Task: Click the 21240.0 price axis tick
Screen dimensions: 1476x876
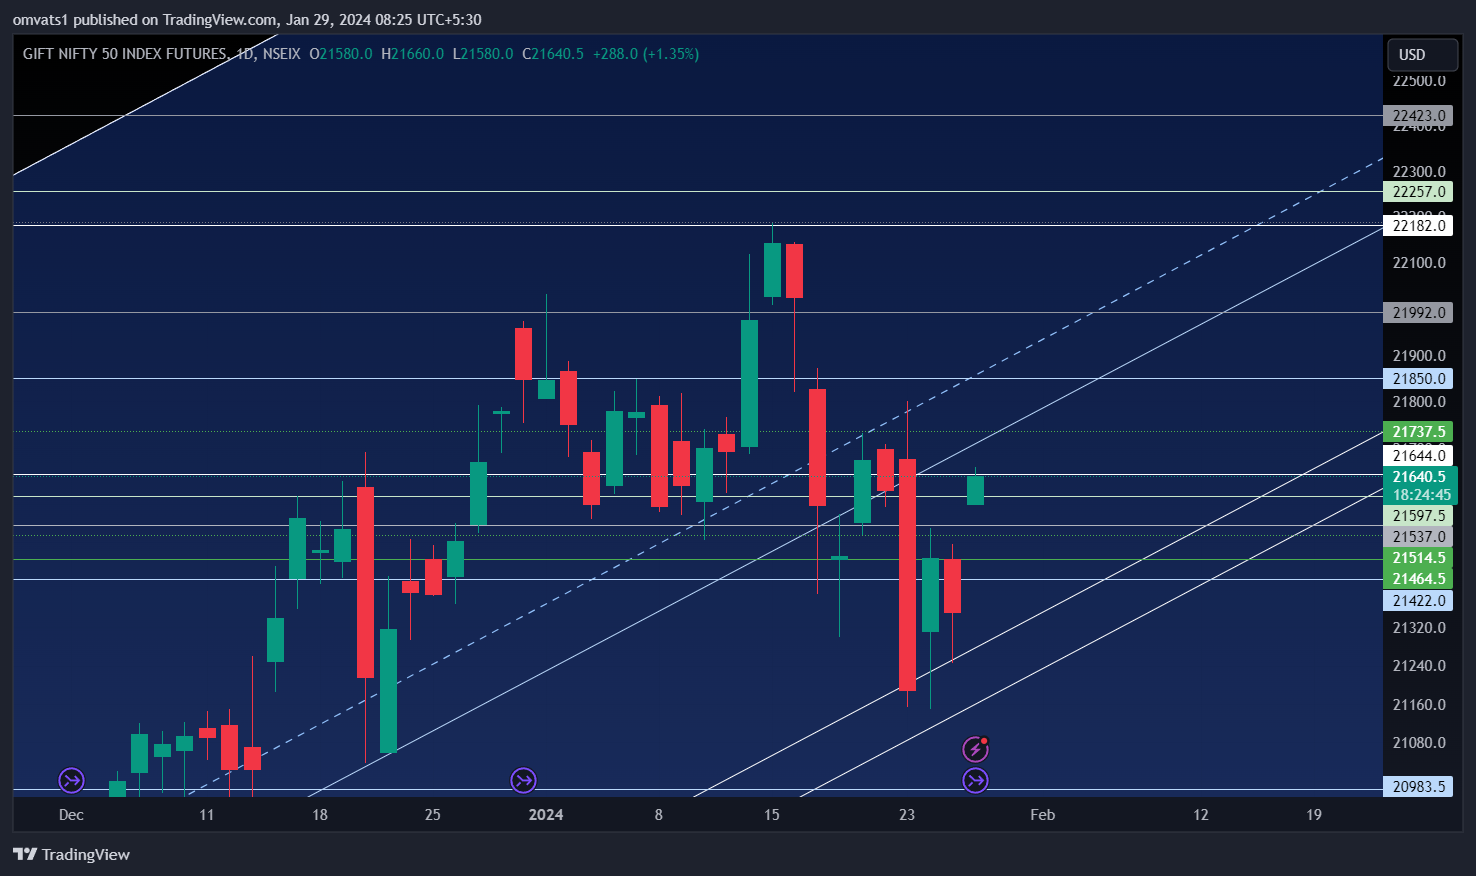Action: point(1419,666)
